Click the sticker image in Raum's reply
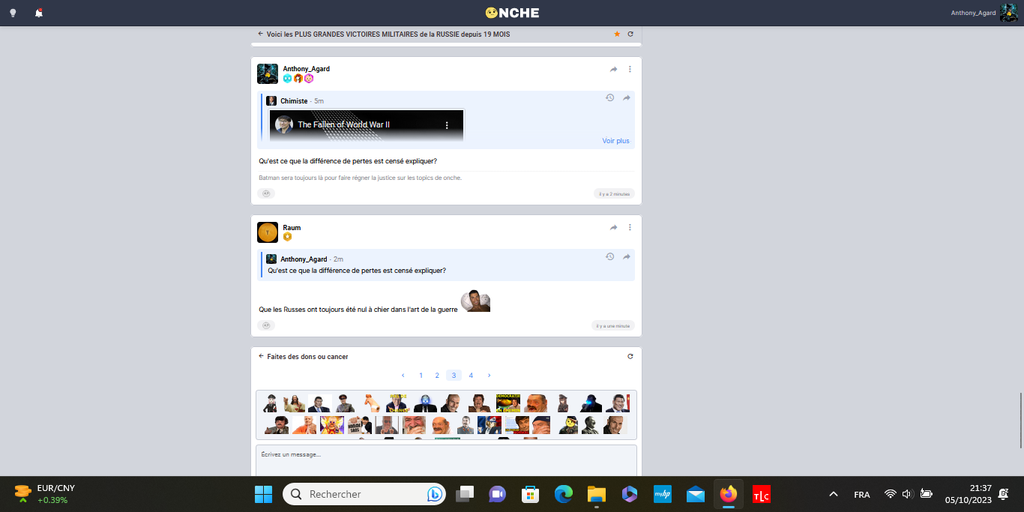The height and width of the screenshot is (512, 1024). 475,301
